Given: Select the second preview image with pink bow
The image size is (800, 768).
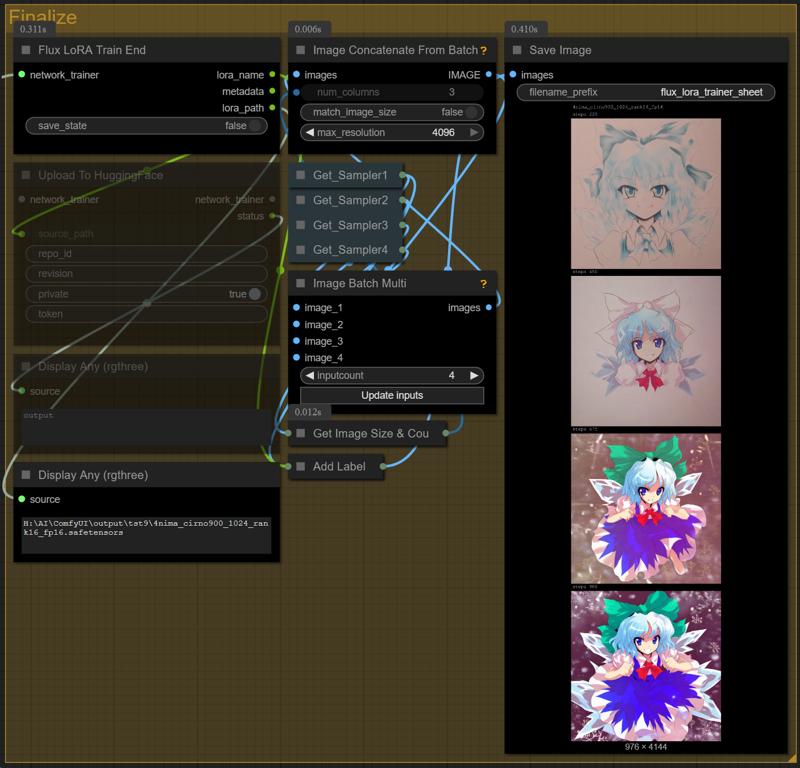Looking at the screenshot, I should 646,351.
